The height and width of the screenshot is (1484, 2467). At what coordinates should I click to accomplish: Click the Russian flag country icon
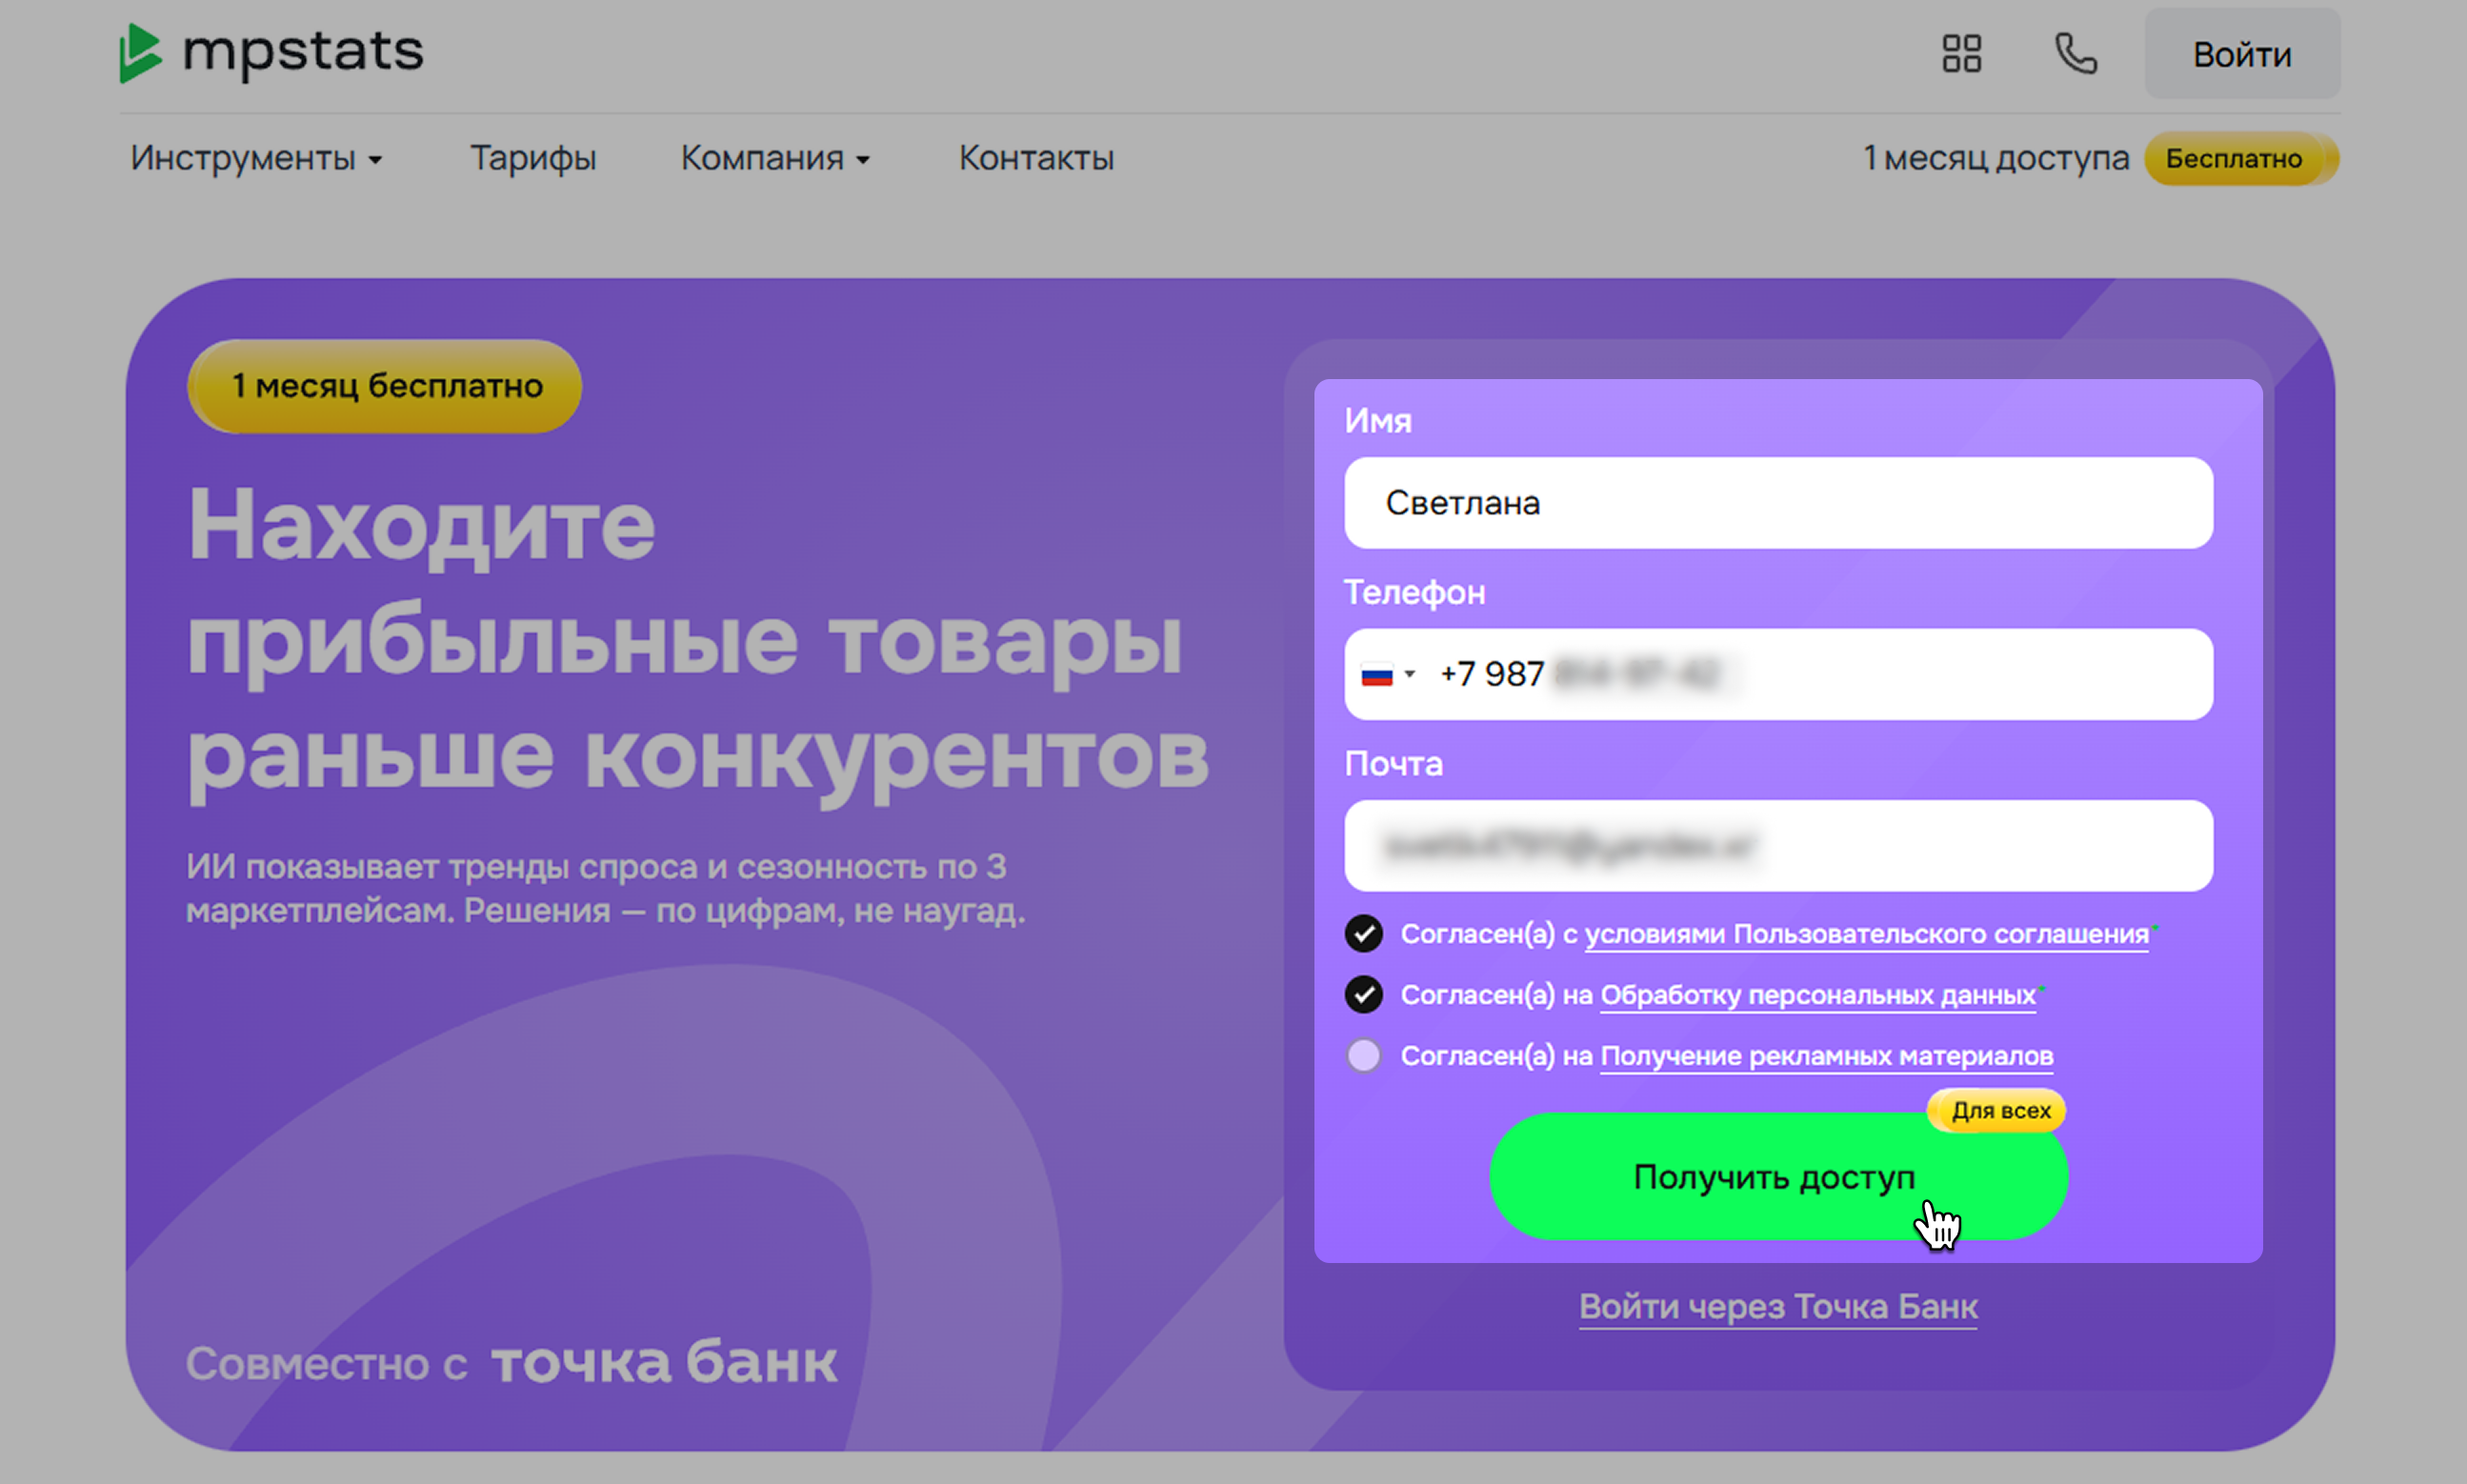click(x=1376, y=675)
